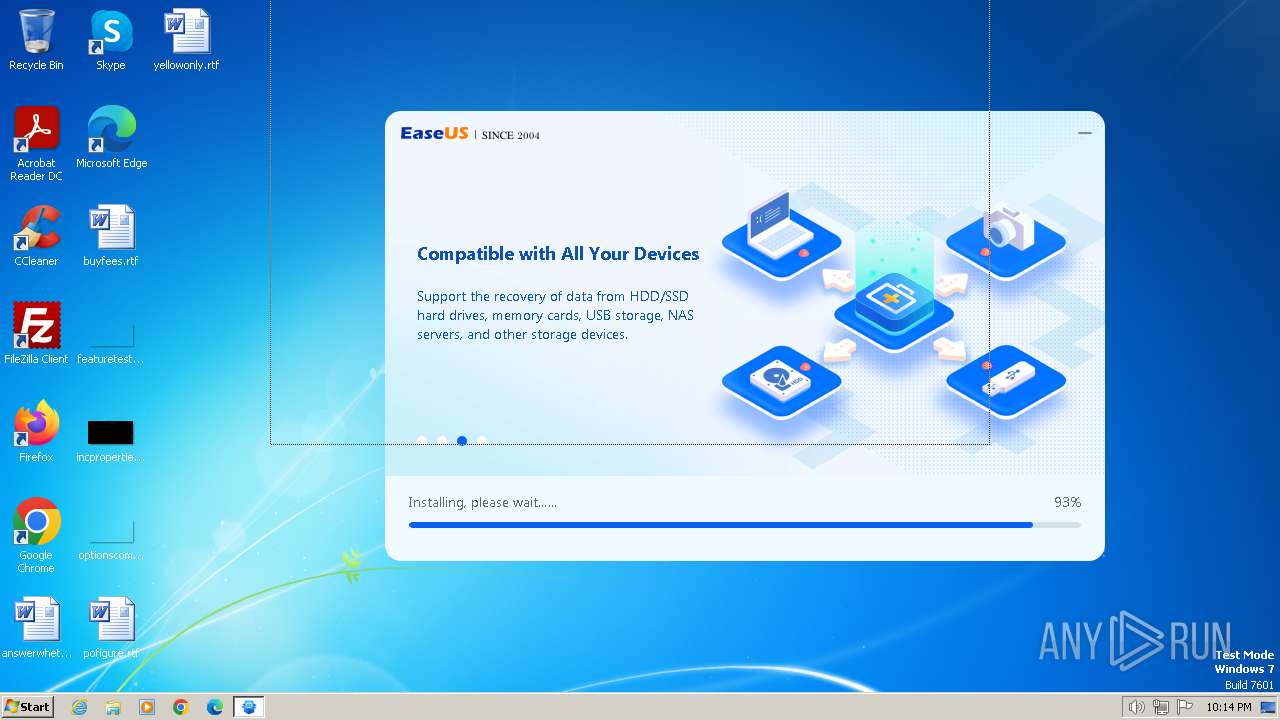This screenshot has width=1280, height=720.
Task: Open Acrobat Reader DC shortcut
Action: pos(36,144)
